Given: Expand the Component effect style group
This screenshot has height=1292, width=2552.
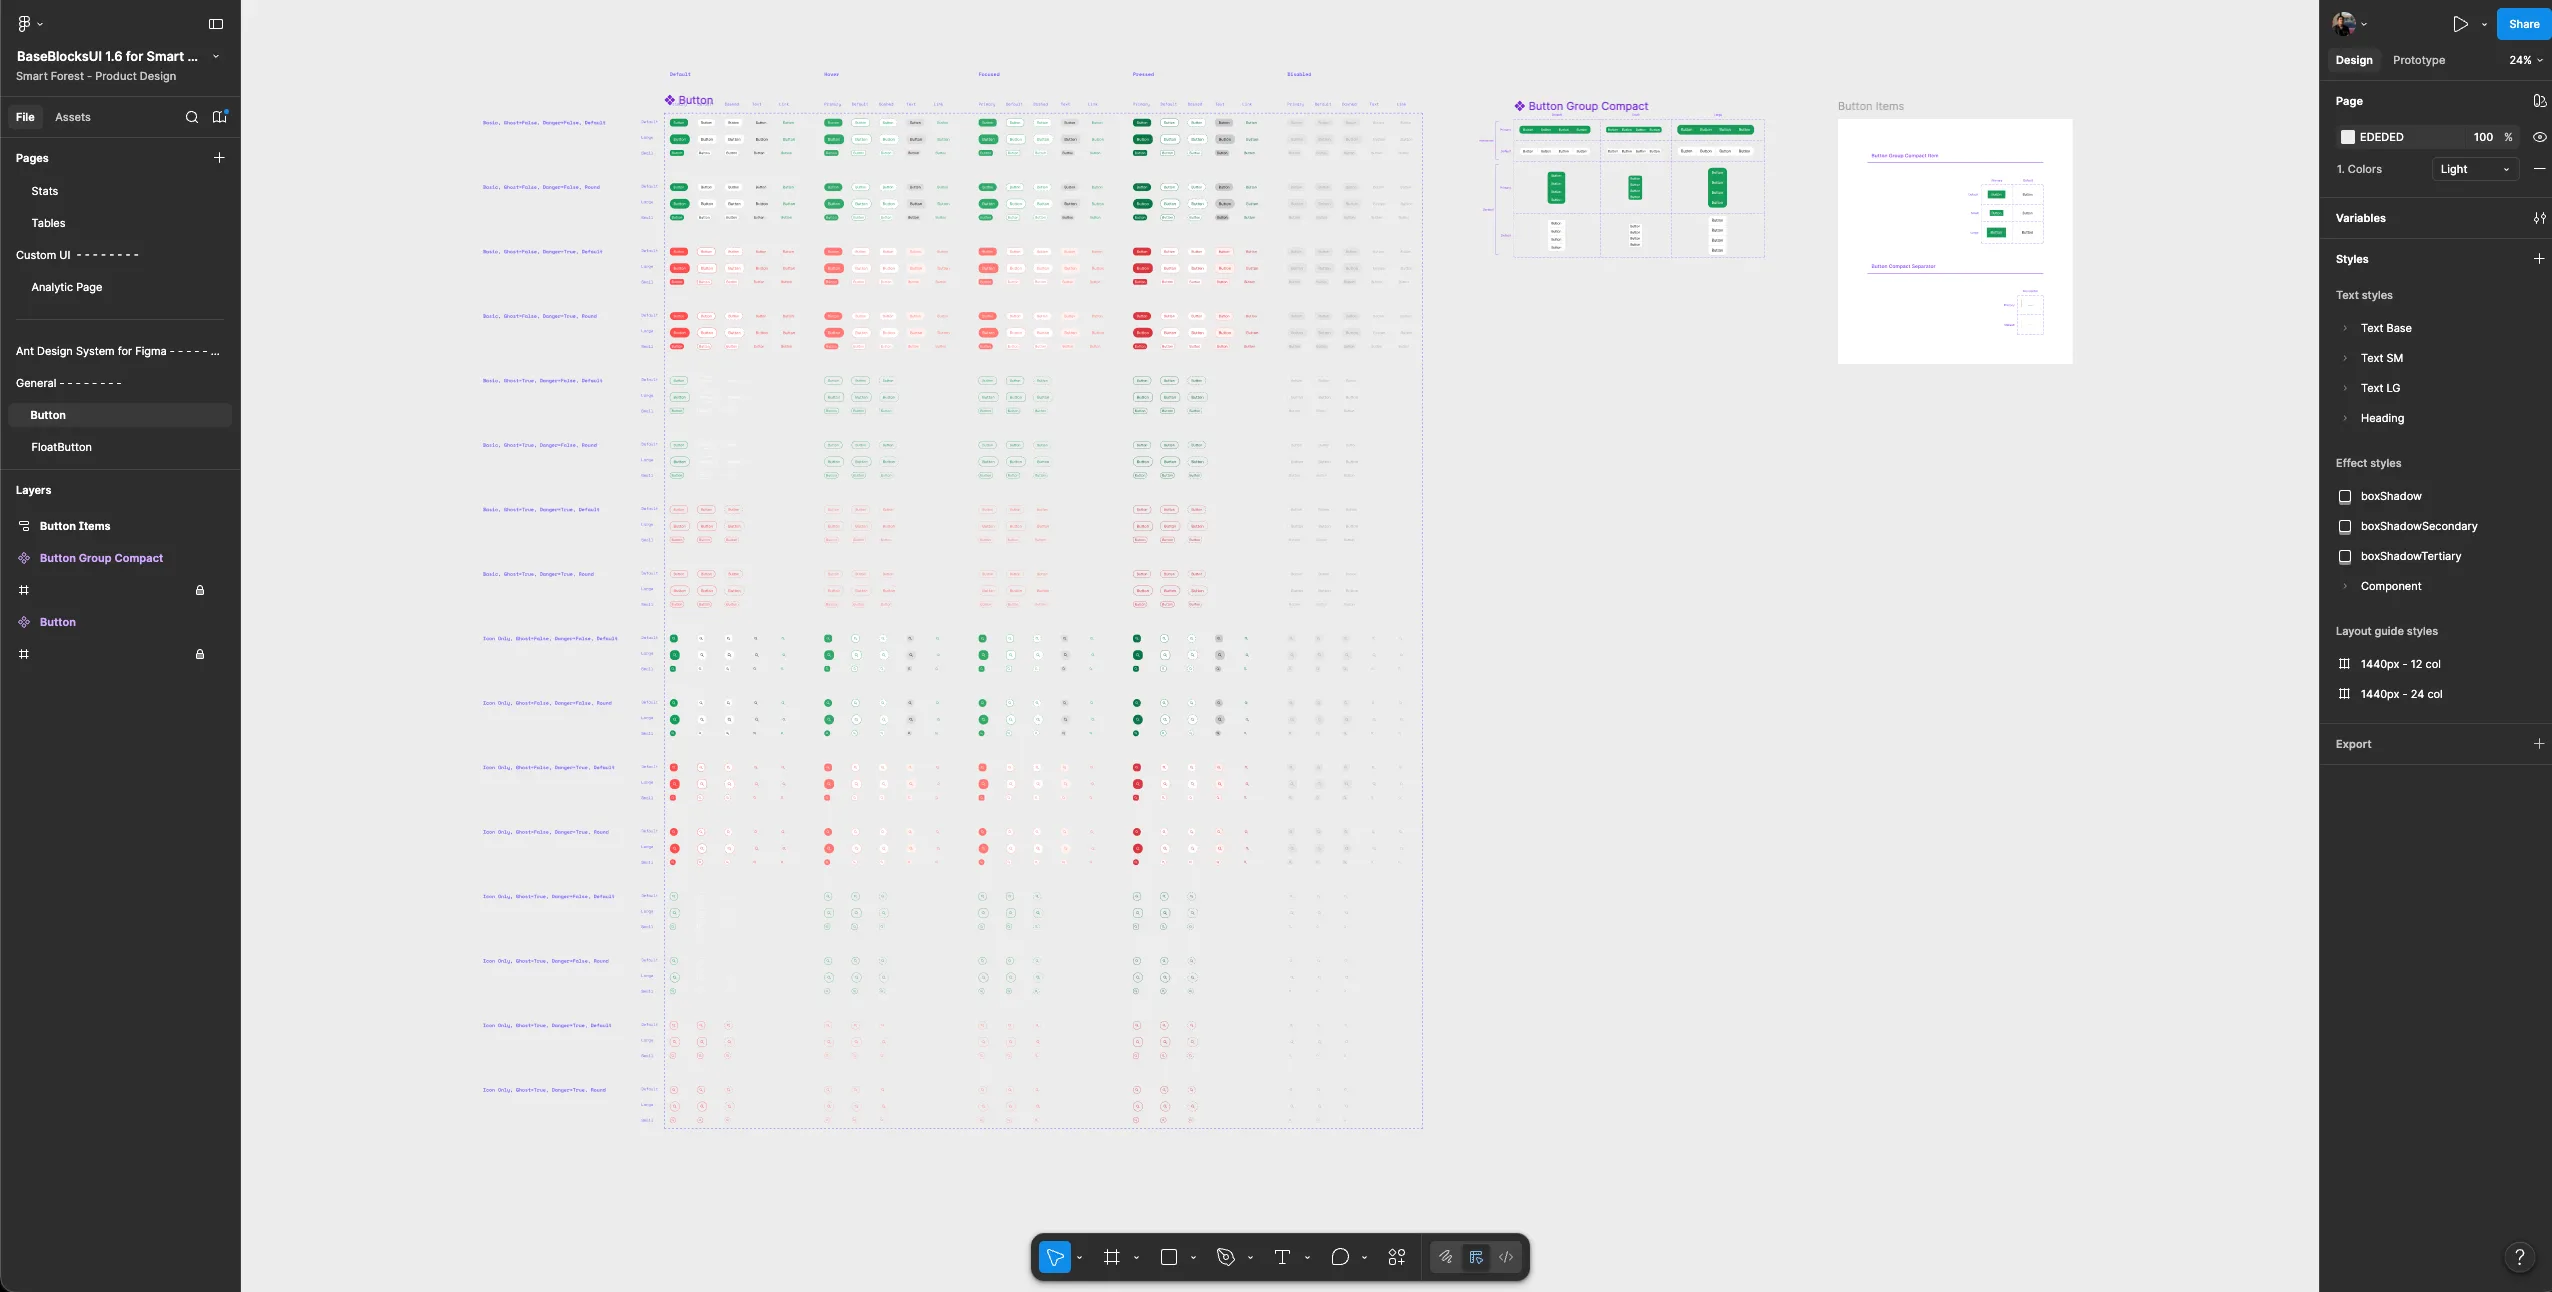Looking at the screenshot, I should (x=2345, y=586).
